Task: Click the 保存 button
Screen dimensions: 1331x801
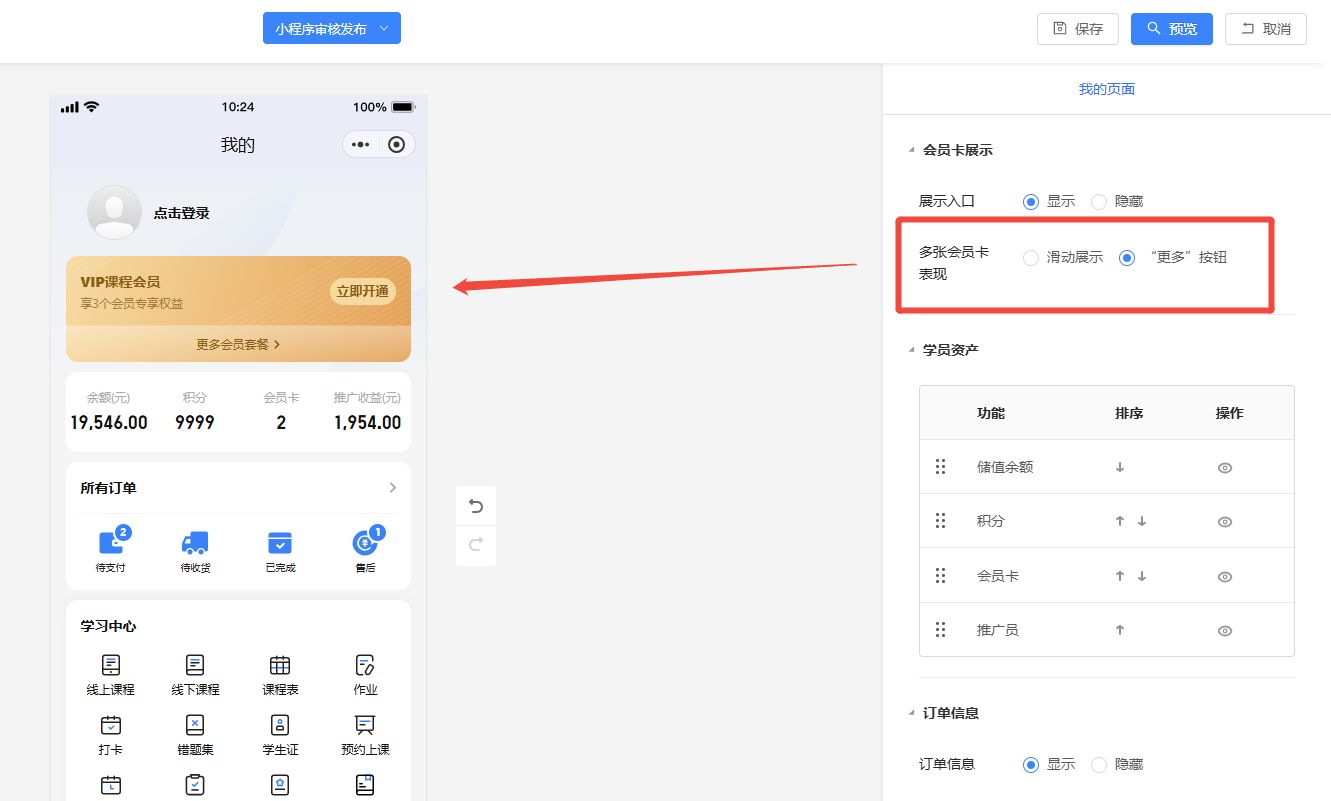Action: 1077,29
